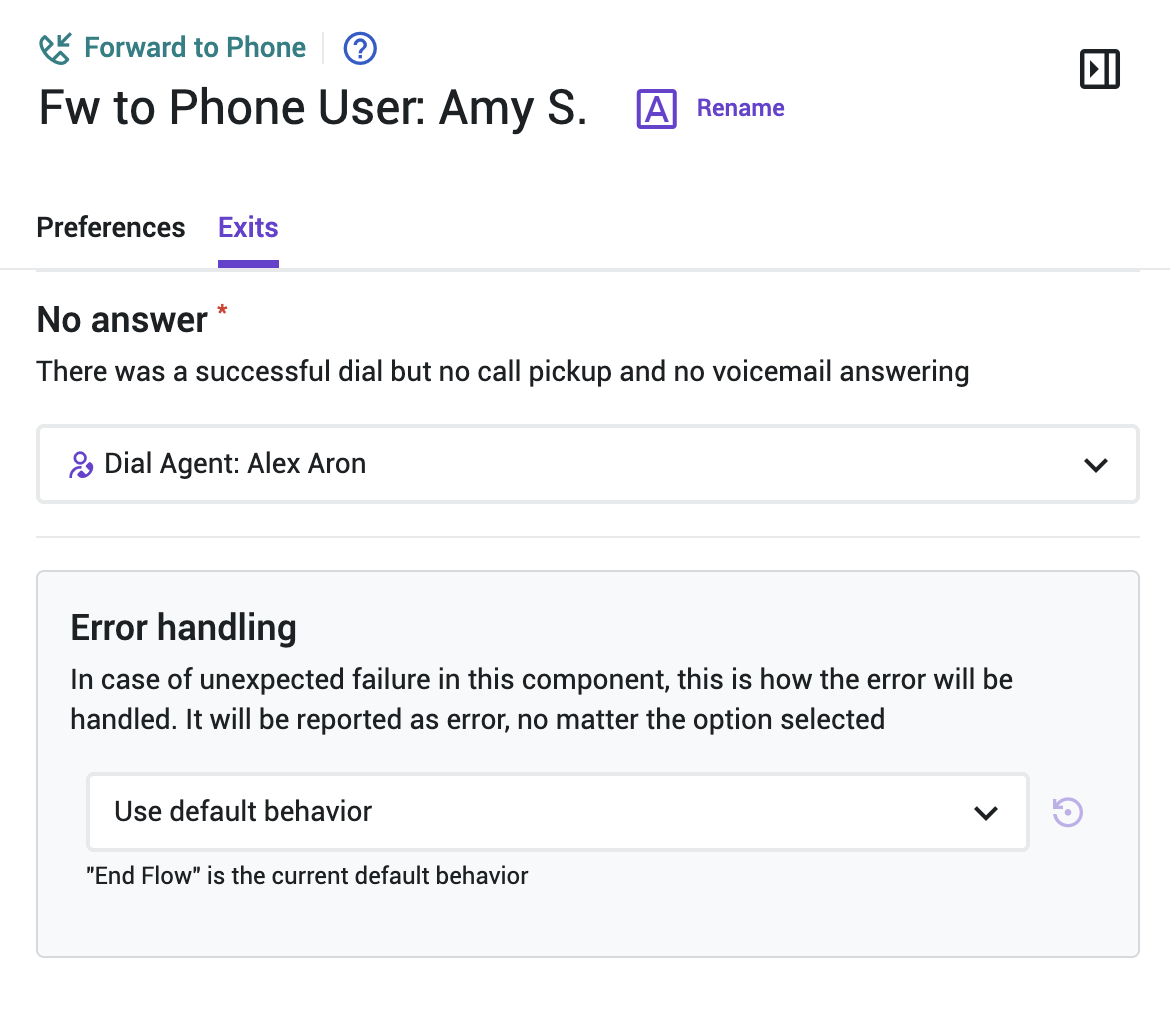The height and width of the screenshot is (1024, 1170).
Task: Reset error handling with the restore icon
Action: [1067, 812]
